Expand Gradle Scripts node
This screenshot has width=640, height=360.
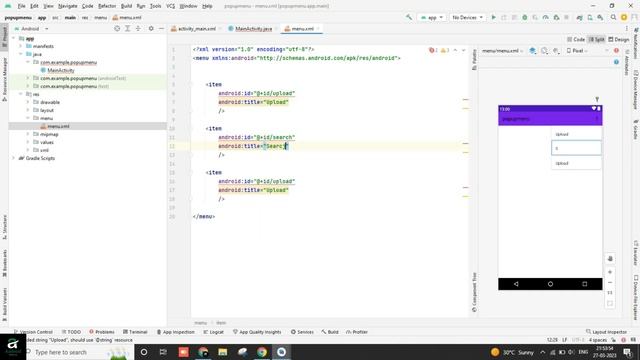click(13, 158)
